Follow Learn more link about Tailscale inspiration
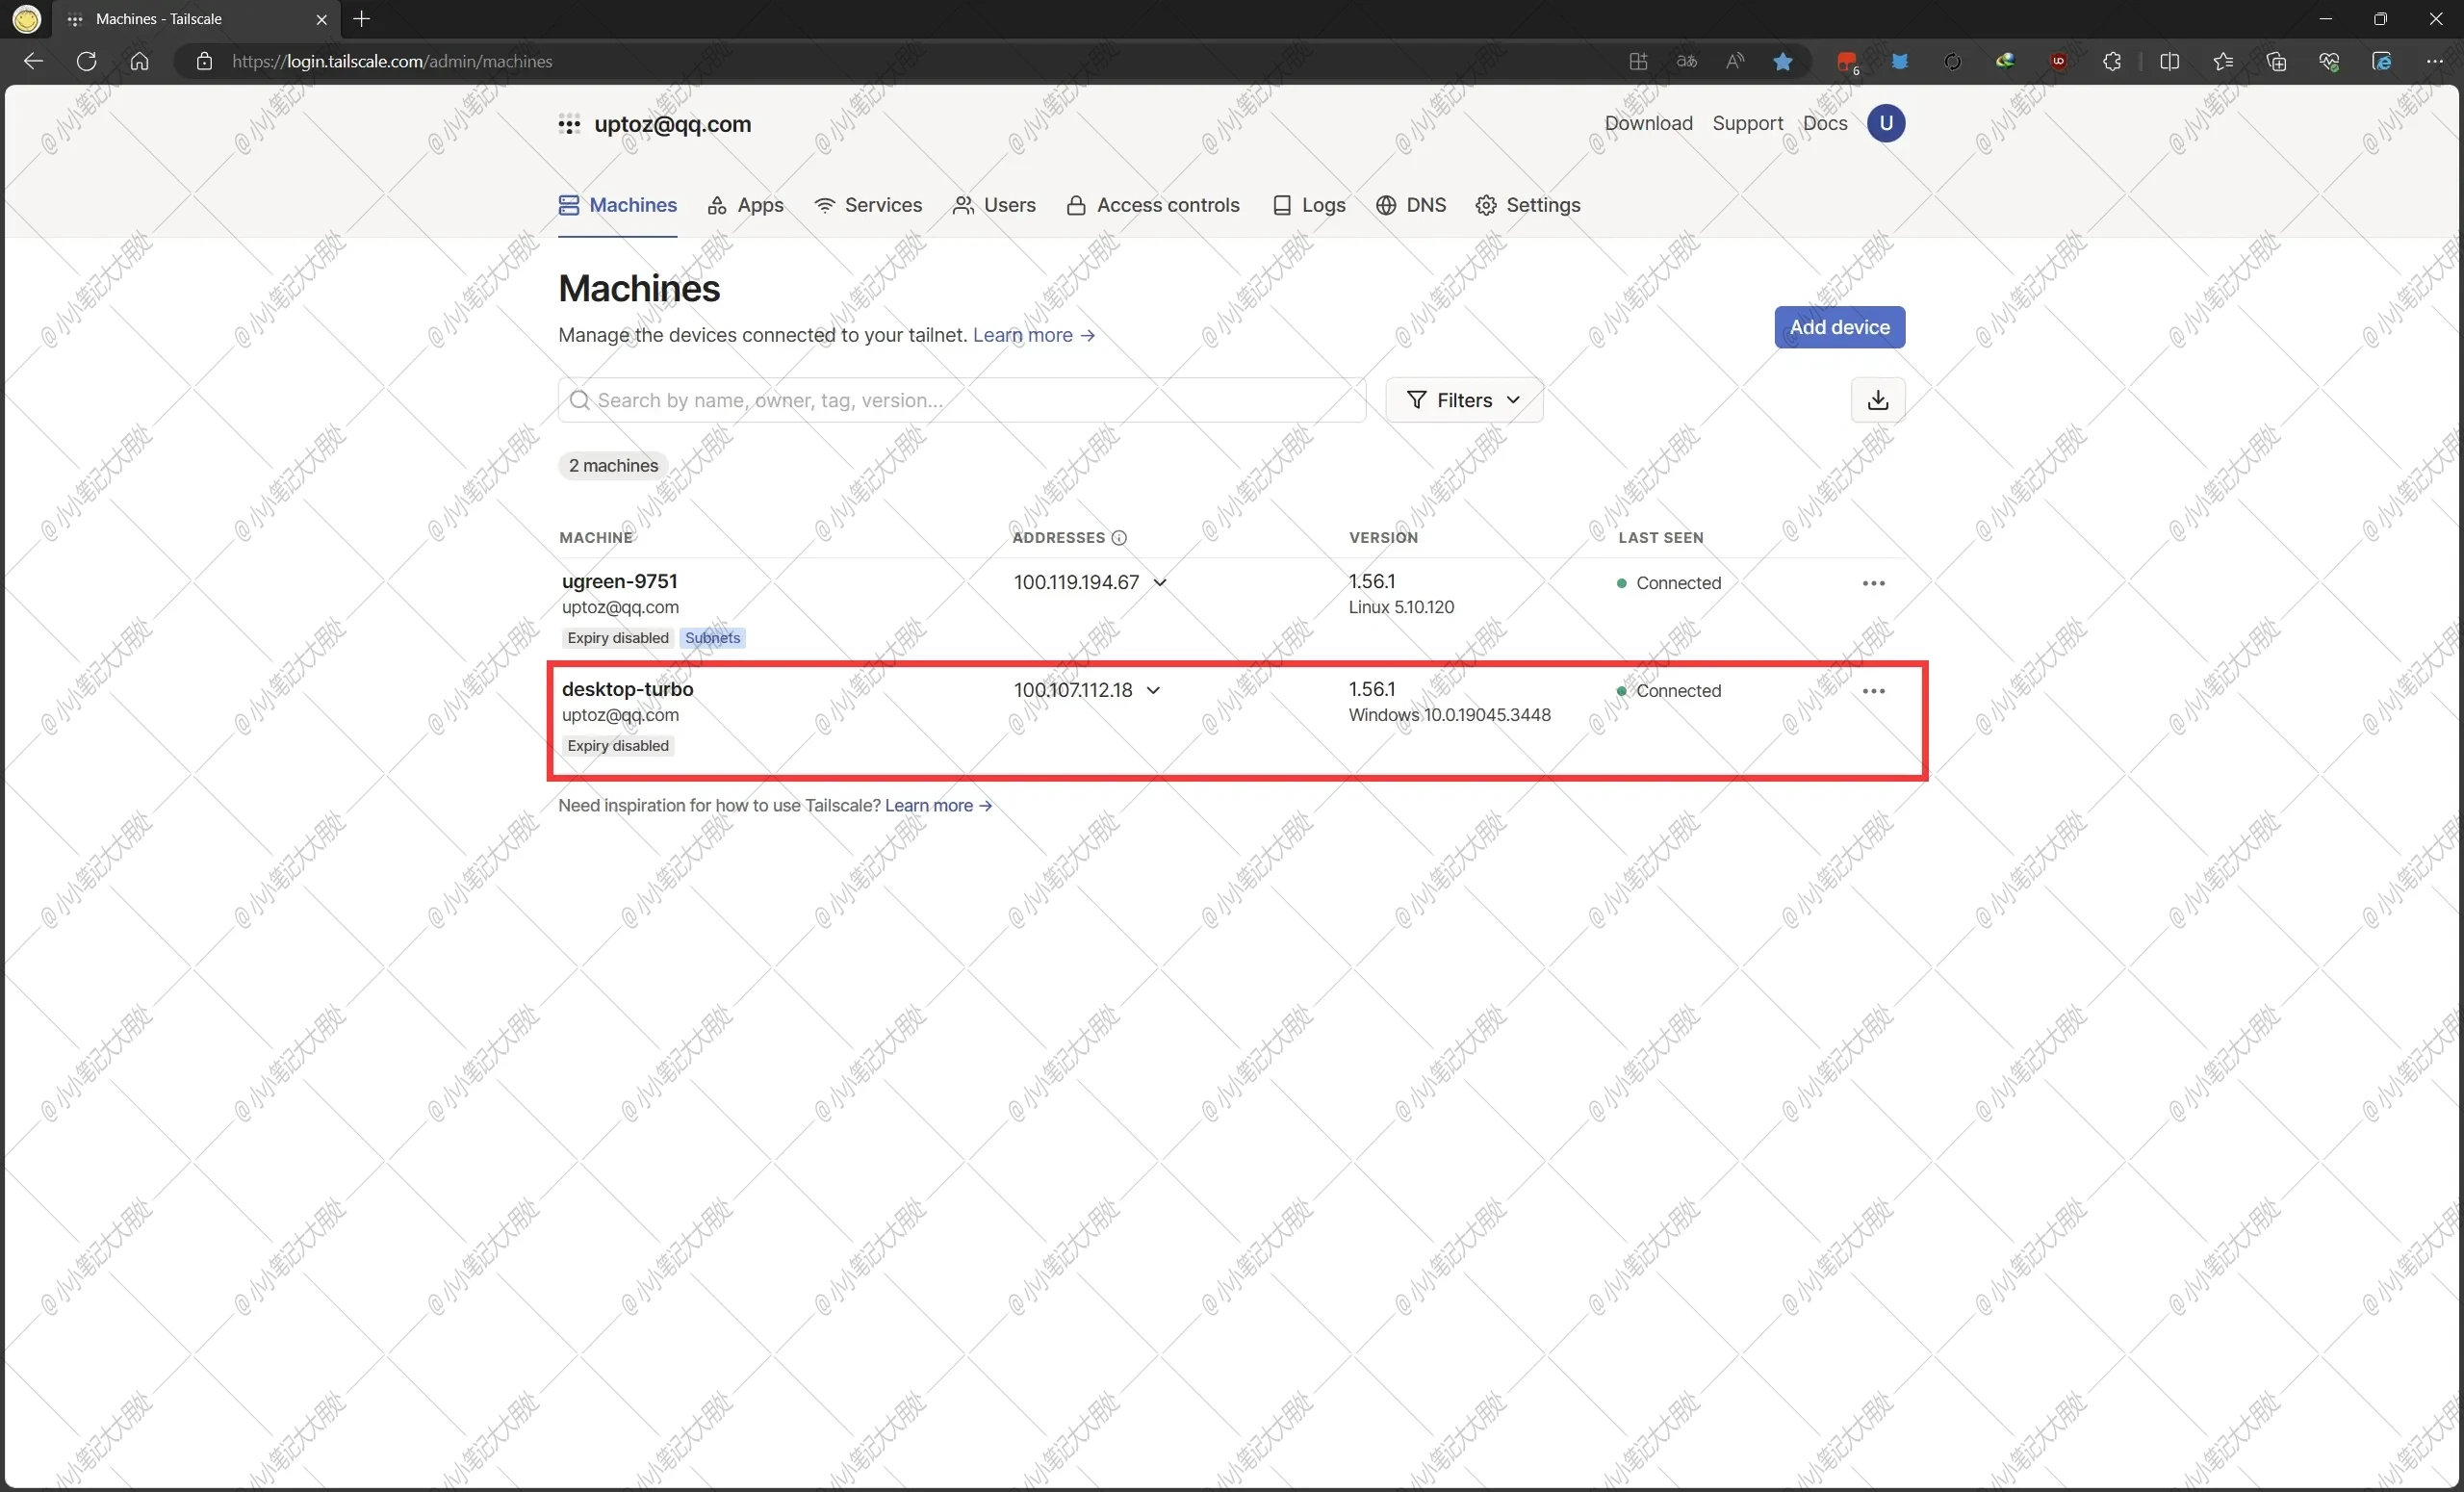The image size is (2464, 1492). (938, 806)
